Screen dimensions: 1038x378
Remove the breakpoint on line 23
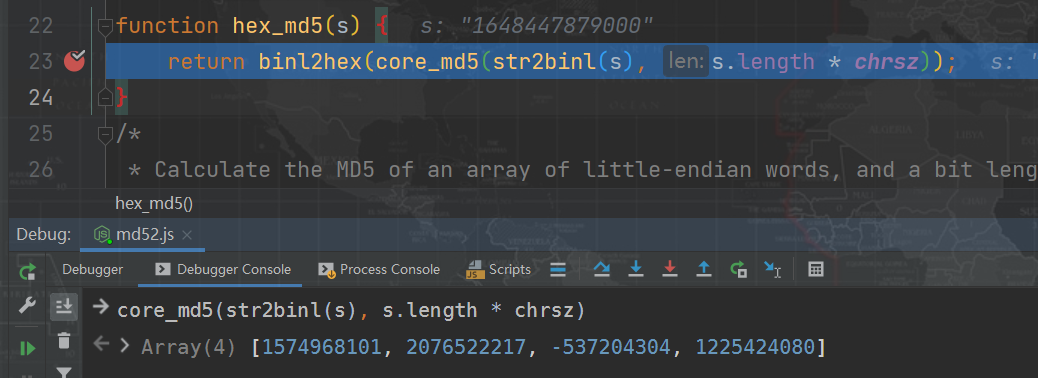(x=74, y=61)
